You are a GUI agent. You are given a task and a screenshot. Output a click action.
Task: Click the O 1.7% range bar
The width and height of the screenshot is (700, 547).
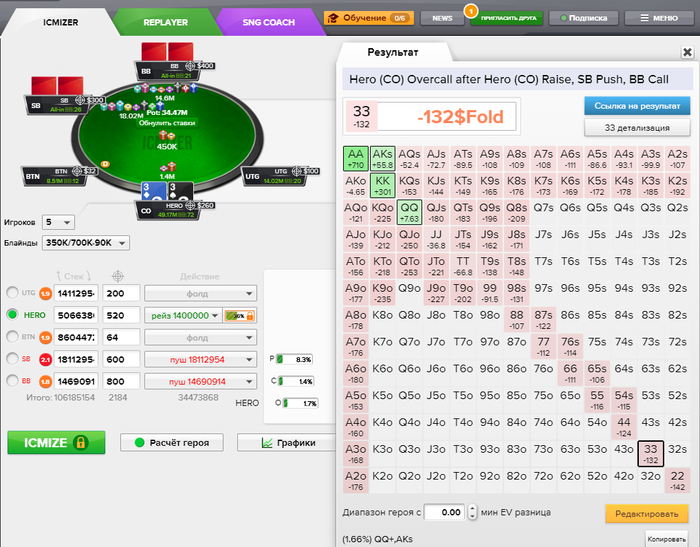click(300, 403)
